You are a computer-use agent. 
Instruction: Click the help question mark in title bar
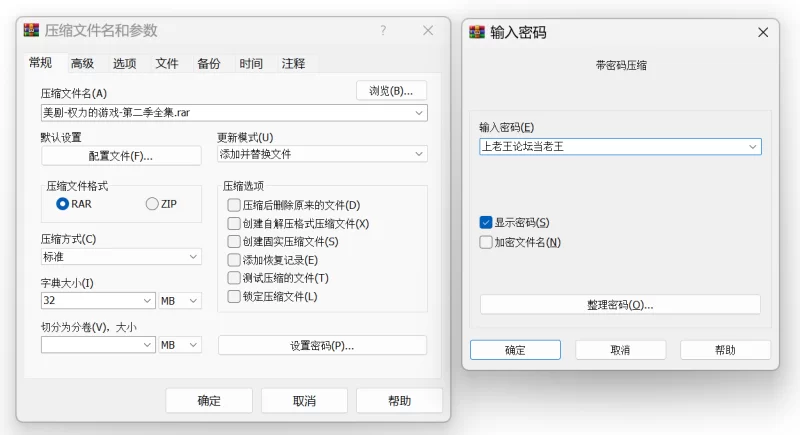382,31
